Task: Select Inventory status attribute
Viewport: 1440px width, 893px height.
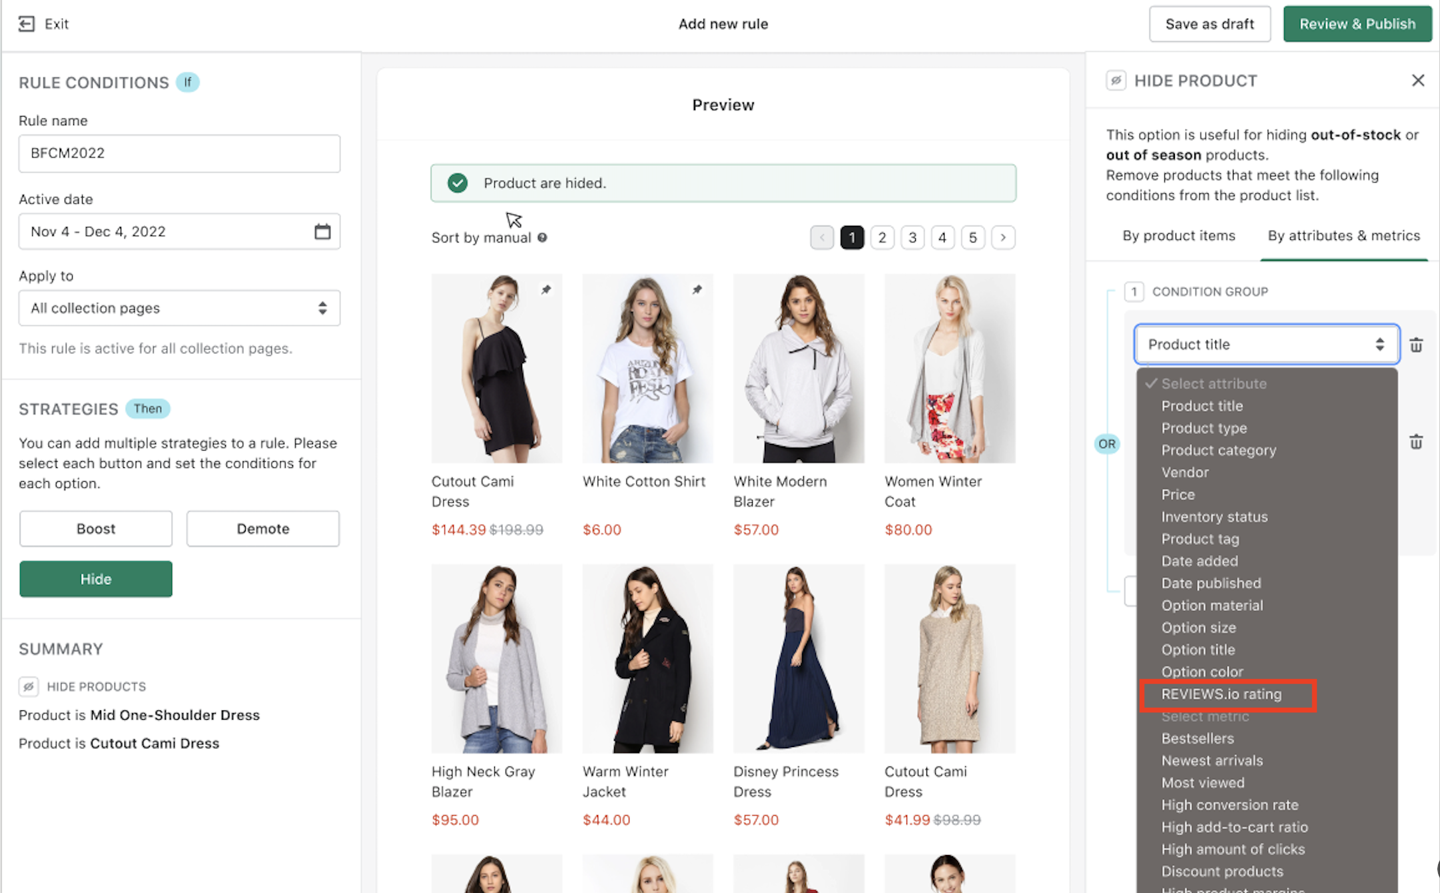Action: (1214, 517)
